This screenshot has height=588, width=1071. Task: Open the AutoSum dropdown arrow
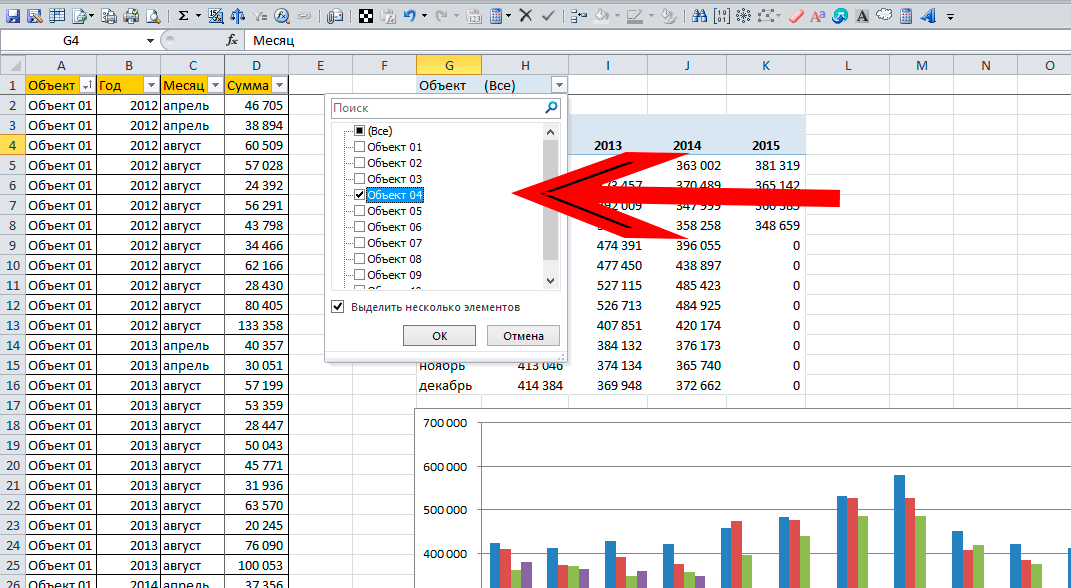198,15
